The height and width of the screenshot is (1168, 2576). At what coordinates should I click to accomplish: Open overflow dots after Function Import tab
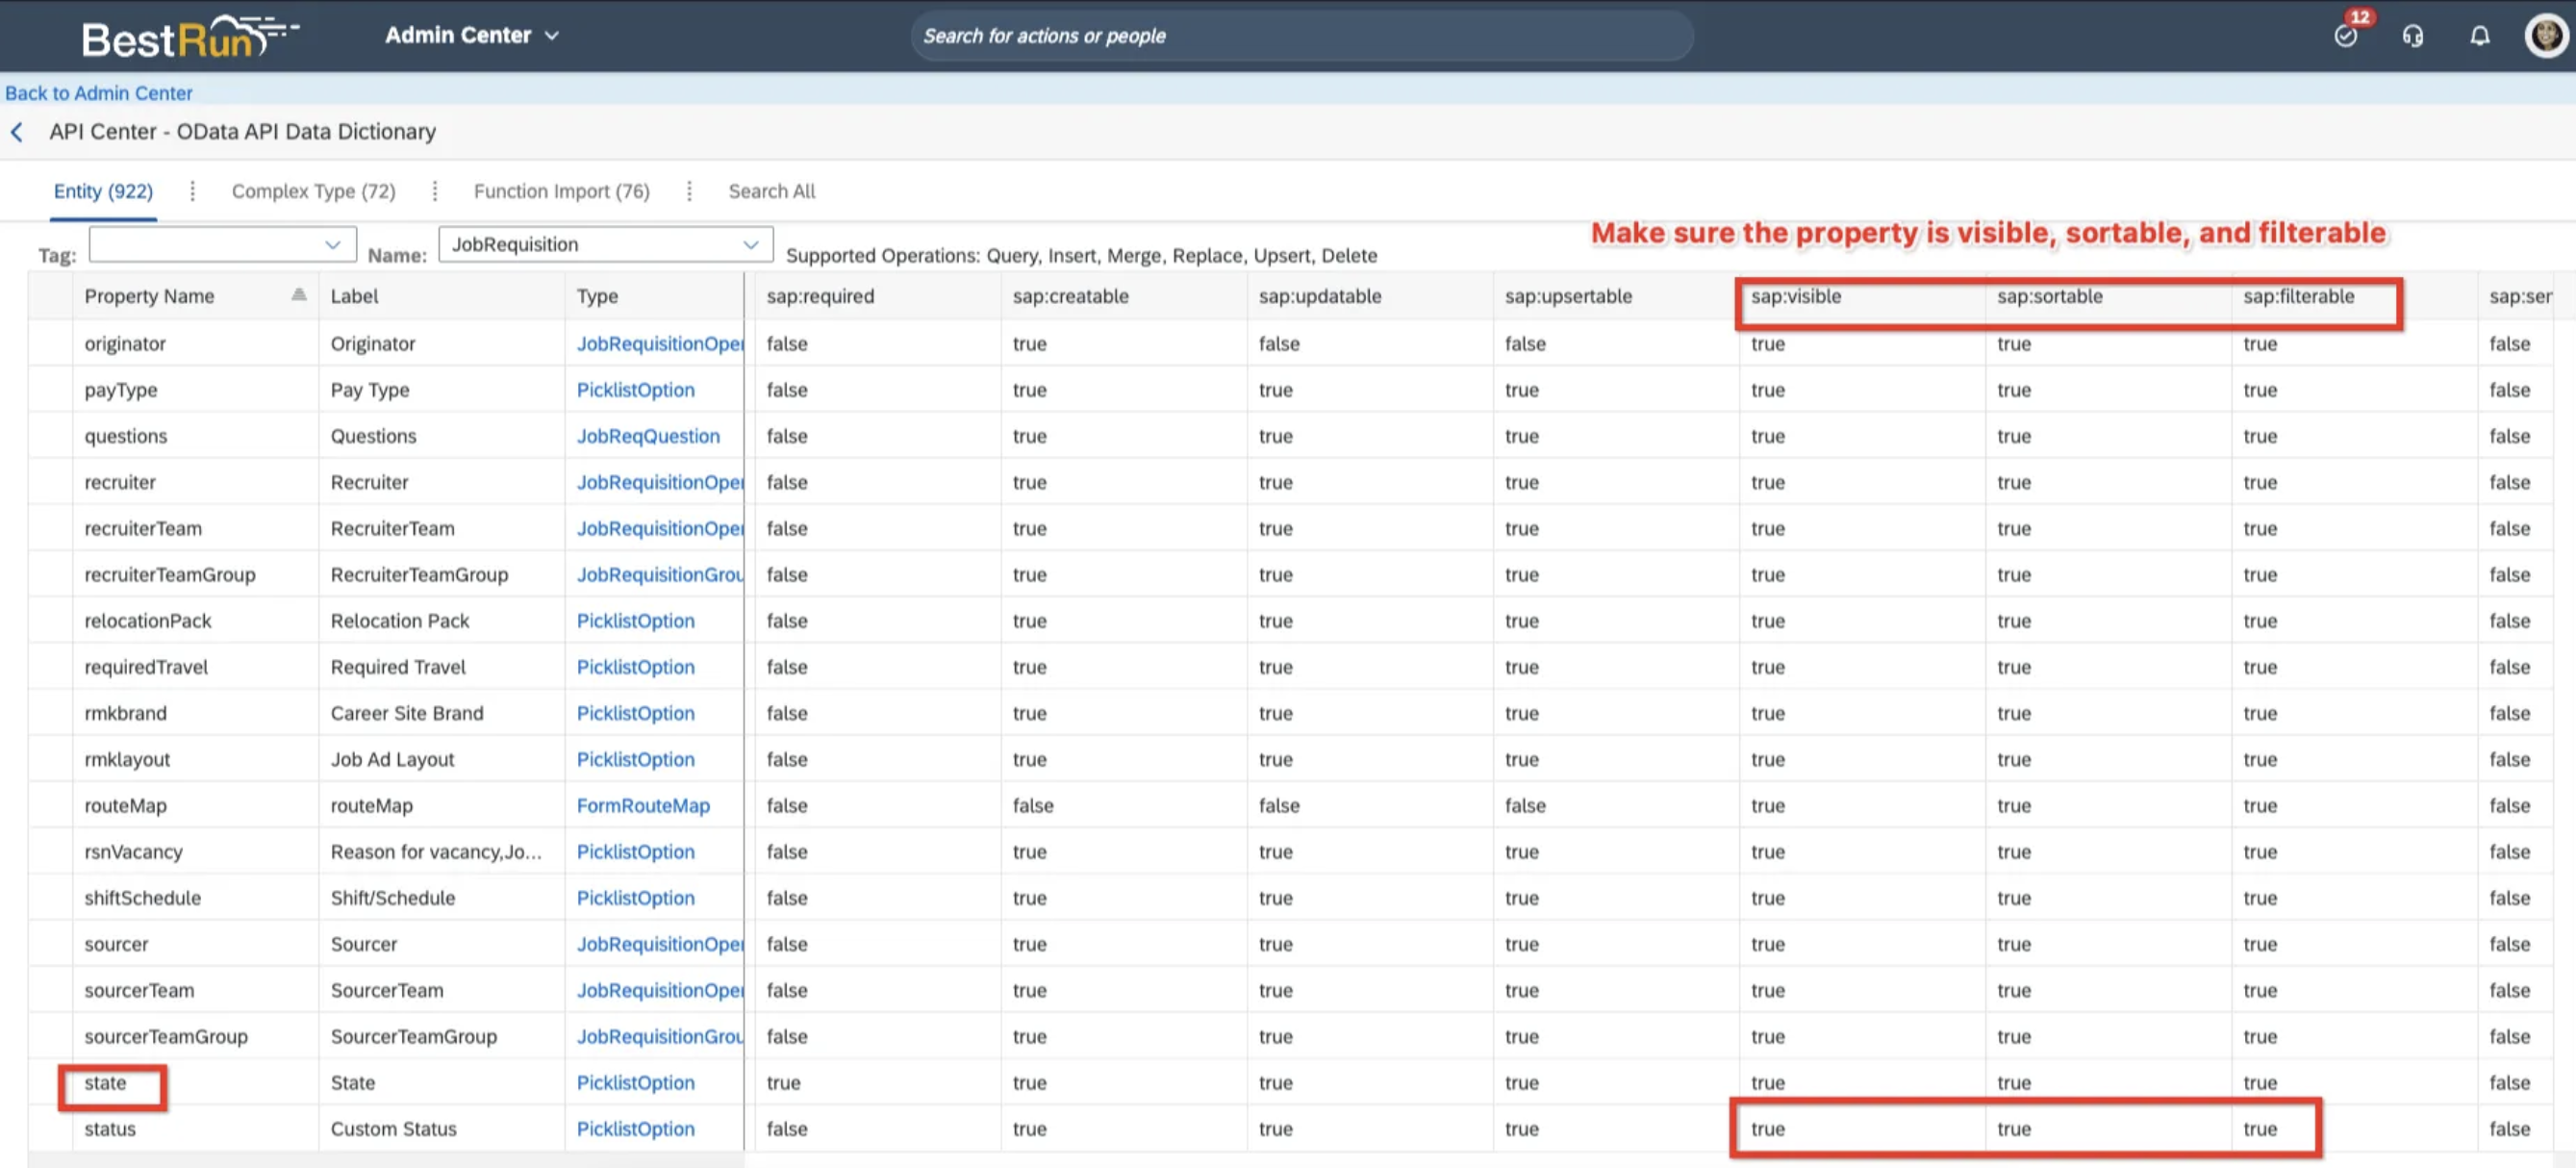click(x=689, y=191)
